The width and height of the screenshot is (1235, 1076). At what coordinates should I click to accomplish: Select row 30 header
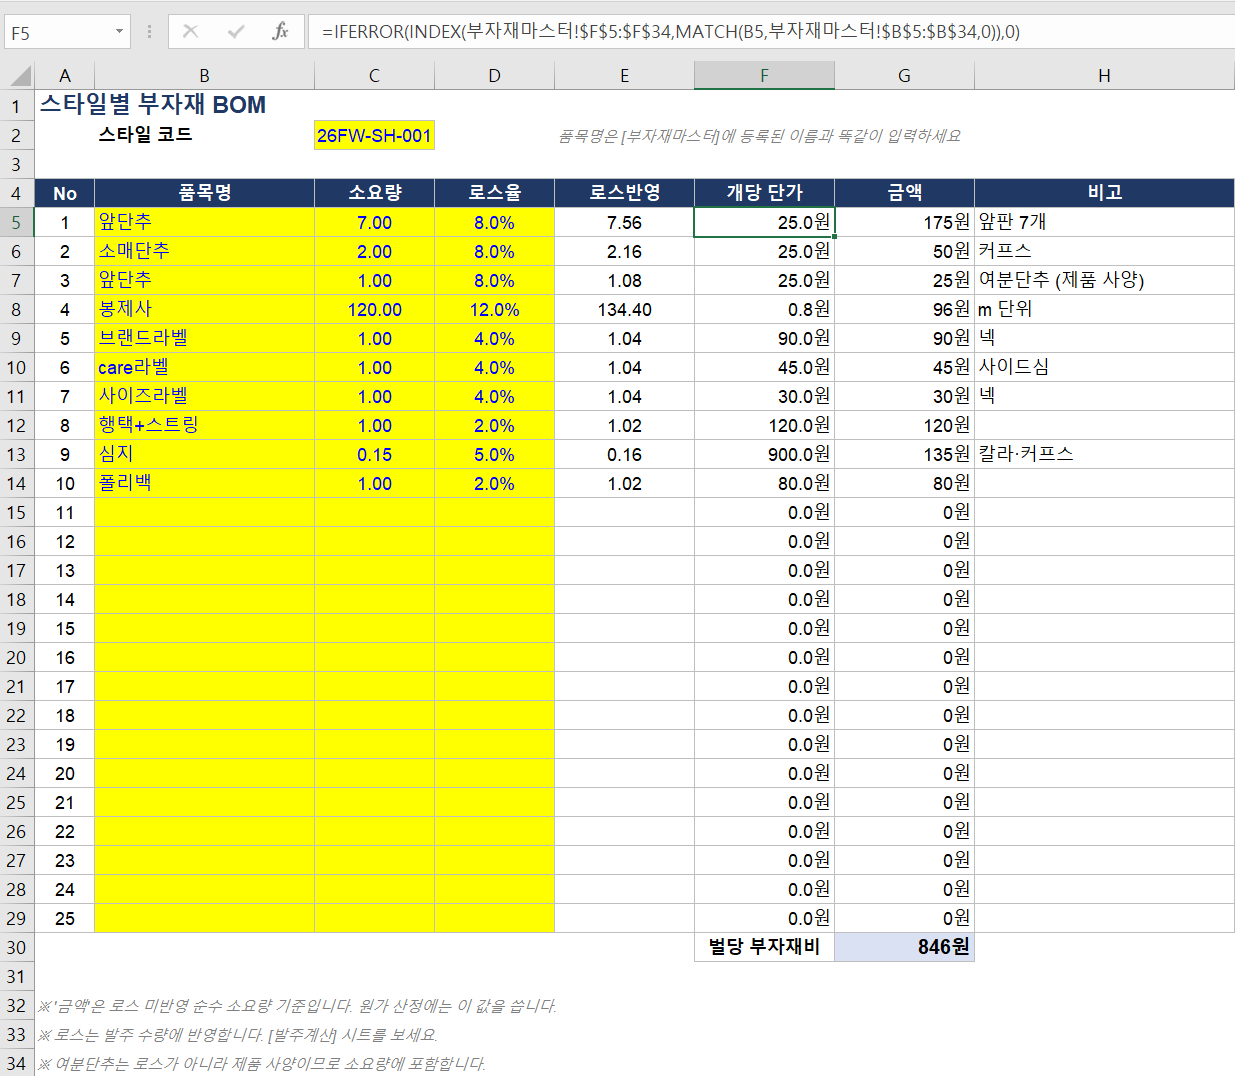pos(17,947)
